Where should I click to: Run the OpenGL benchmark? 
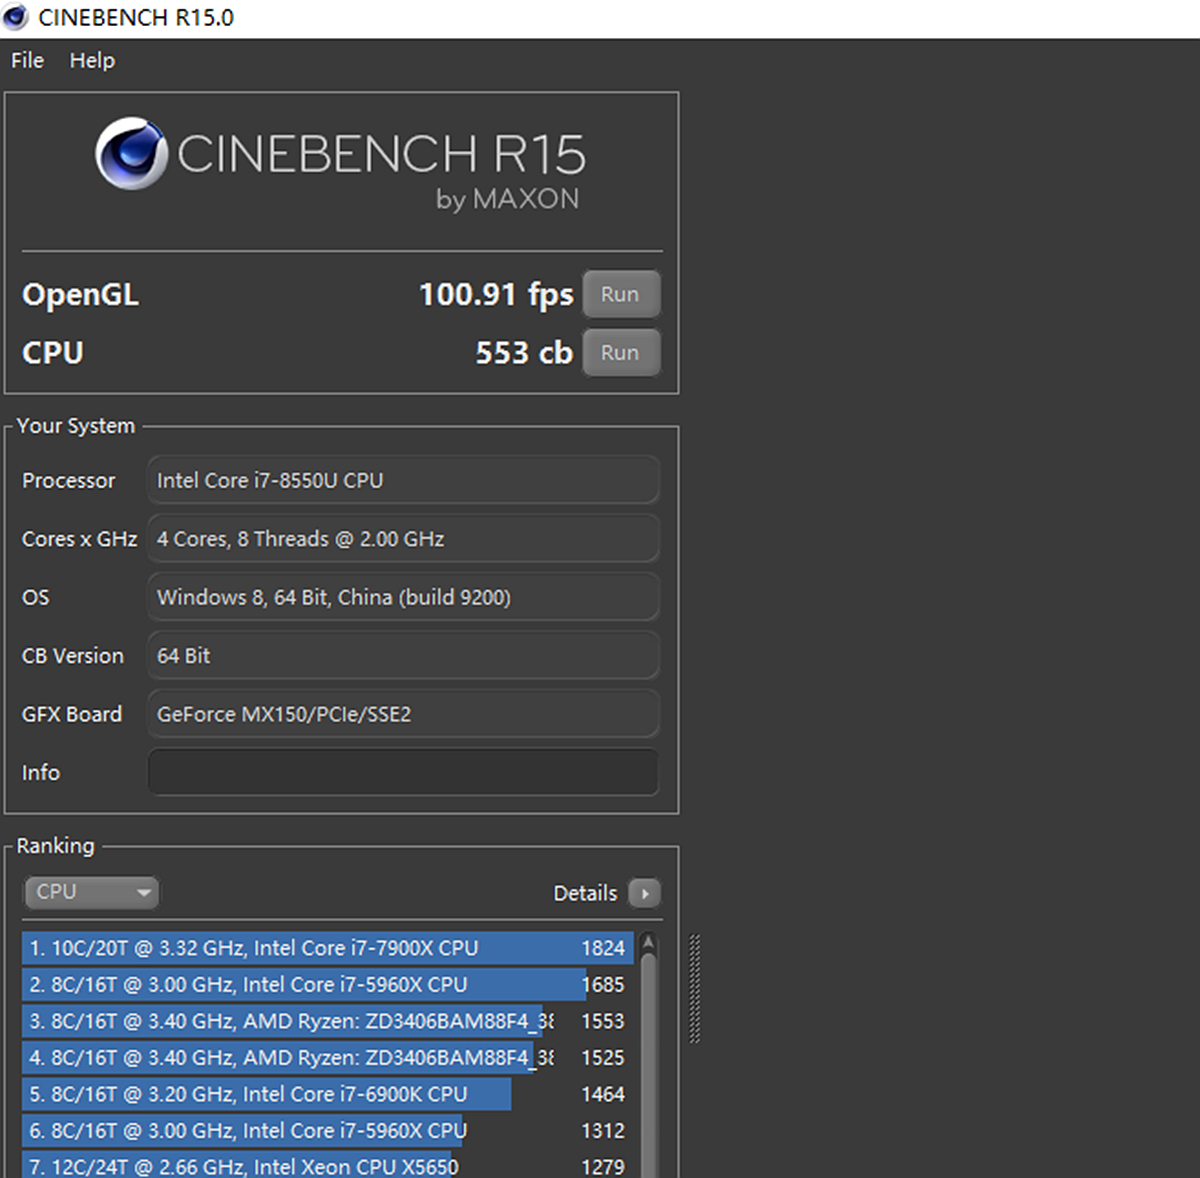click(621, 294)
